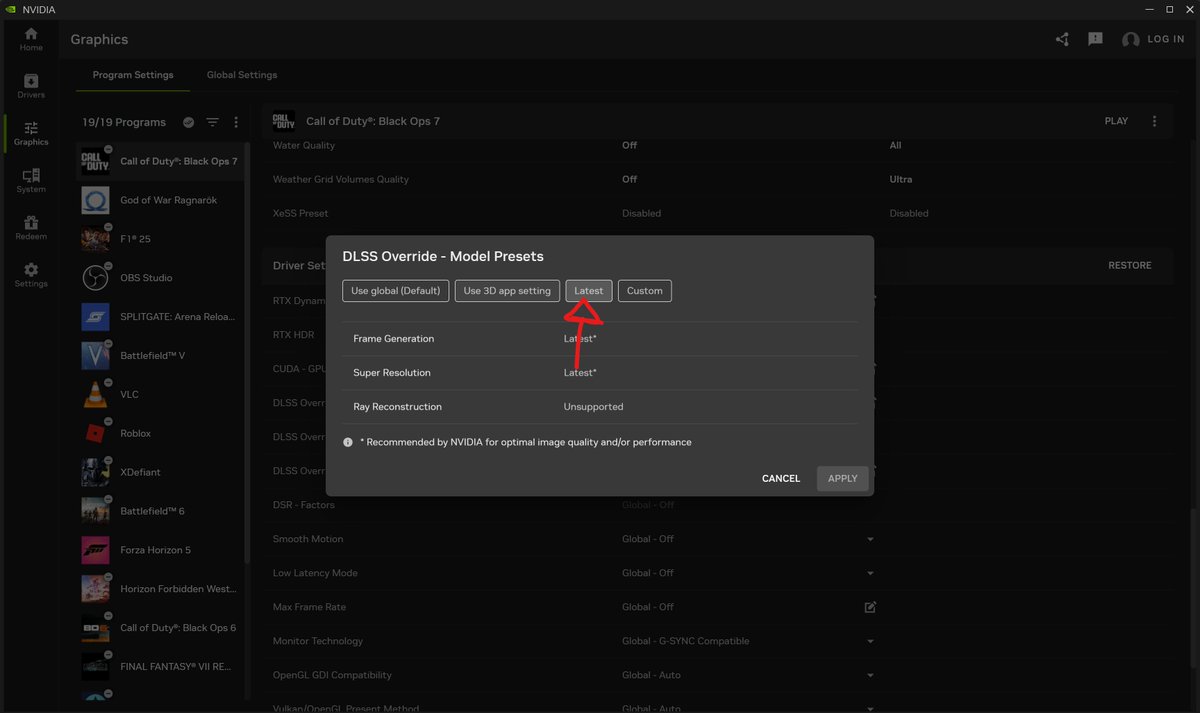Click the LOG IN account button
The height and width of the screenshot is (713, 1200).
pyautogui.click(x=1153, y=39)
